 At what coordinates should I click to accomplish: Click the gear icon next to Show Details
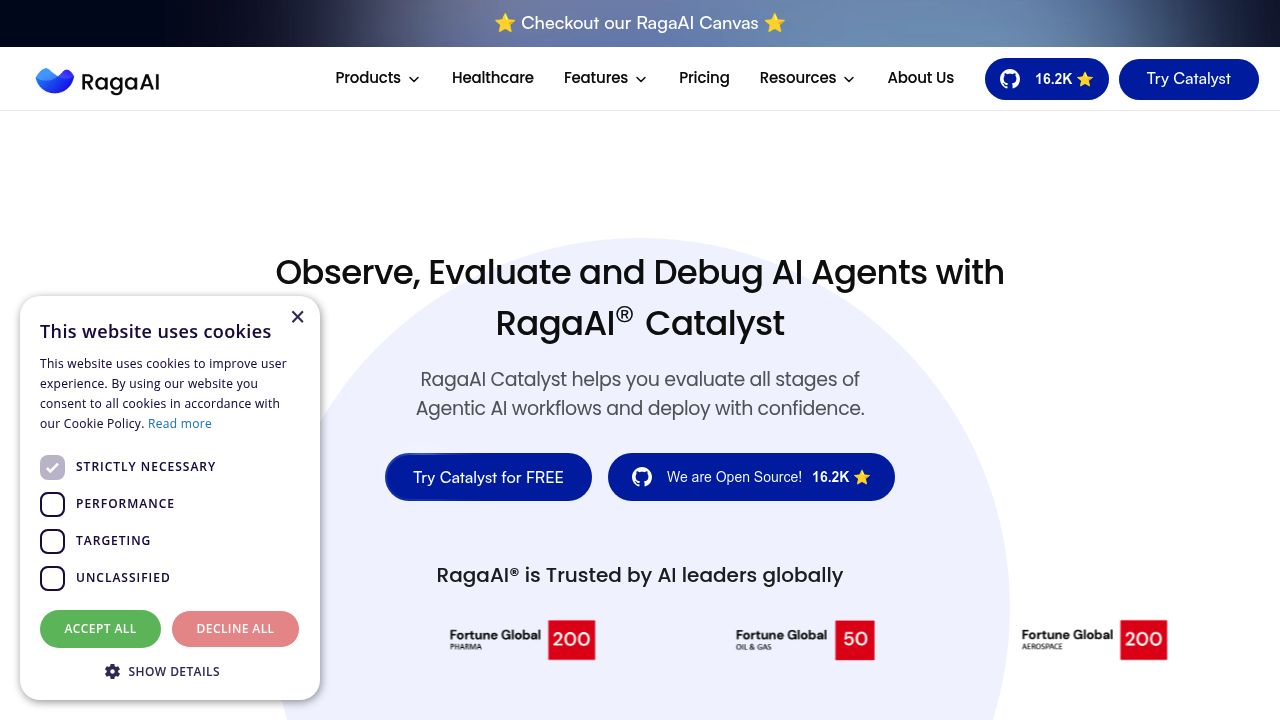pyautogui.click(x=112, y=672)
